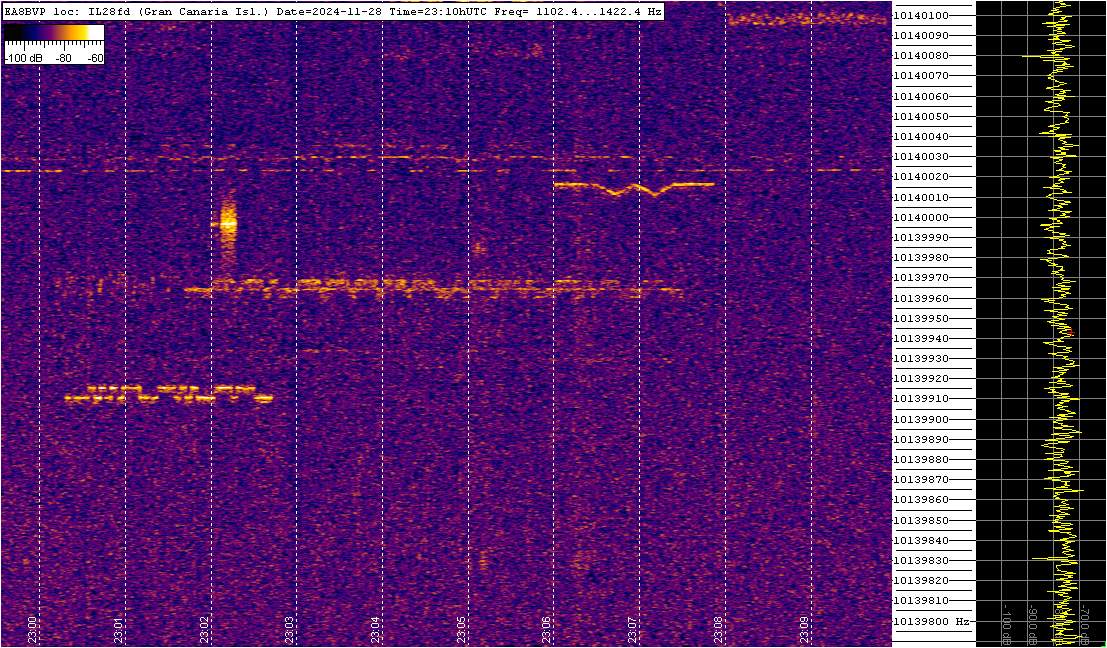The image size is (1107, 648).
Task: Click the 10140020 frequency scale label
Action: click(x=921, y=177)
